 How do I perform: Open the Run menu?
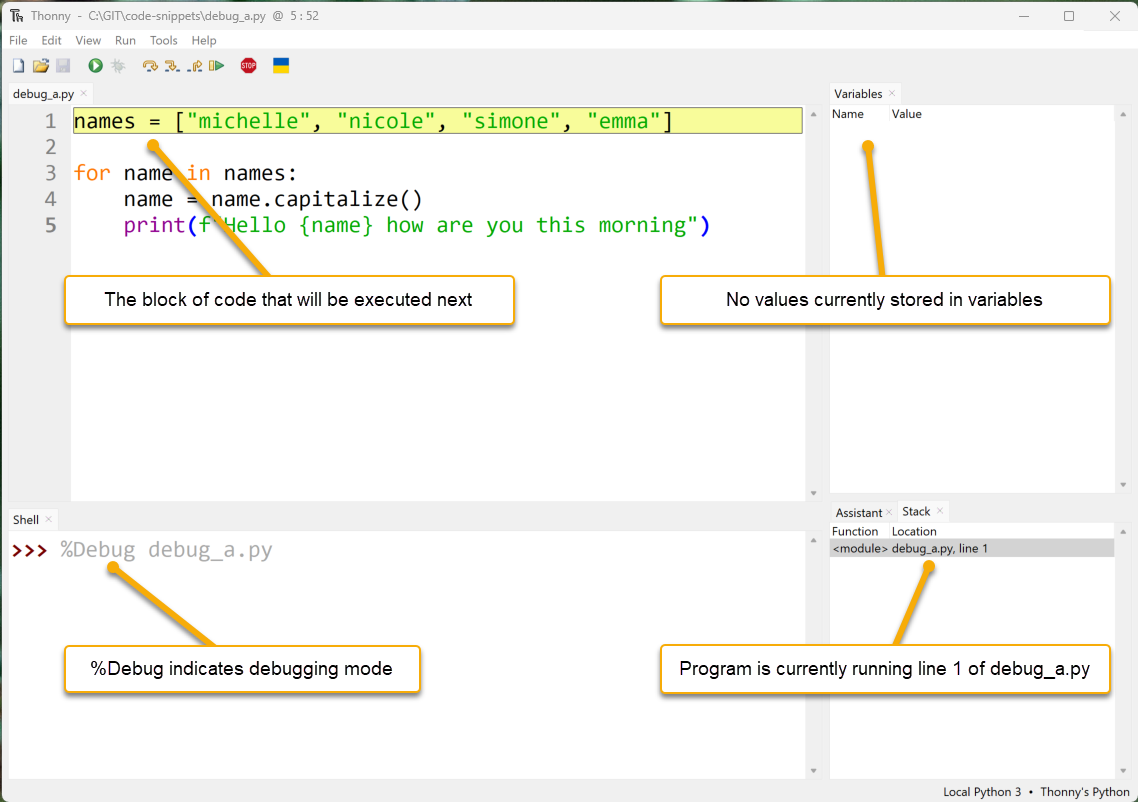pos(125,41)
